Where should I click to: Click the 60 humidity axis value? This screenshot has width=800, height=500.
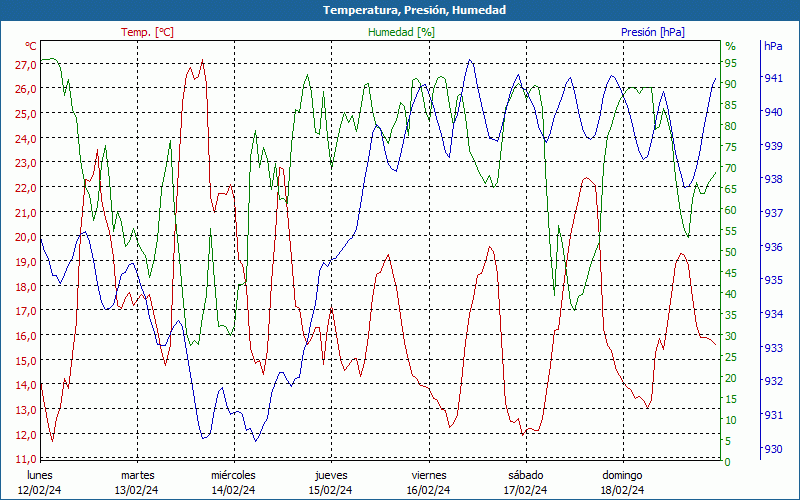[731, 210]
